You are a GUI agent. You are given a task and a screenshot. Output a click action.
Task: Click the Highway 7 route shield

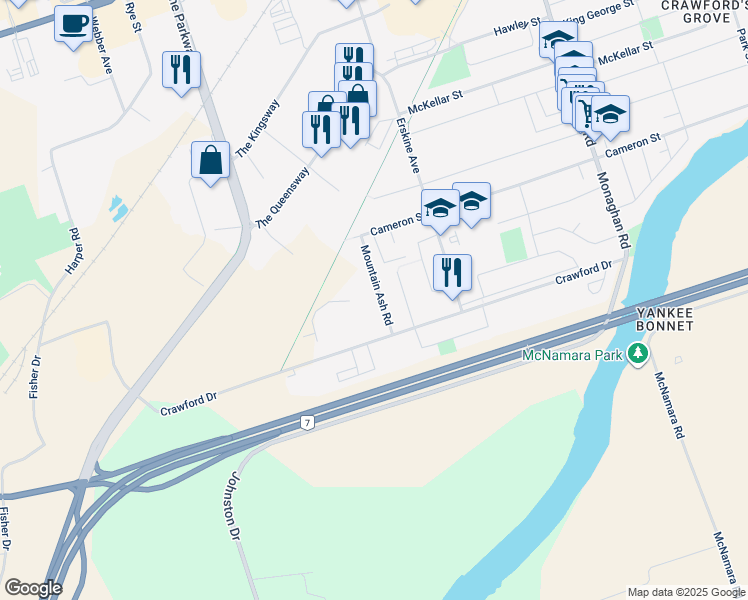[x=308, y=423]
